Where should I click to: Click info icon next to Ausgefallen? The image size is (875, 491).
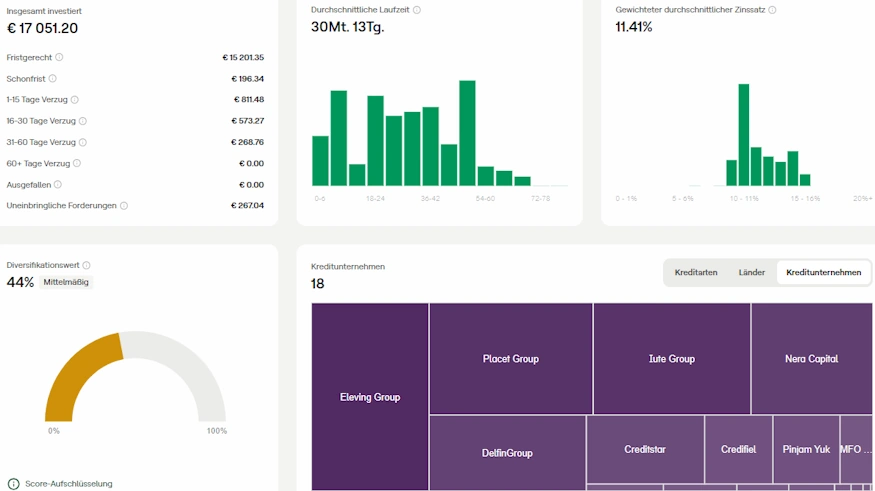(58, 184)
